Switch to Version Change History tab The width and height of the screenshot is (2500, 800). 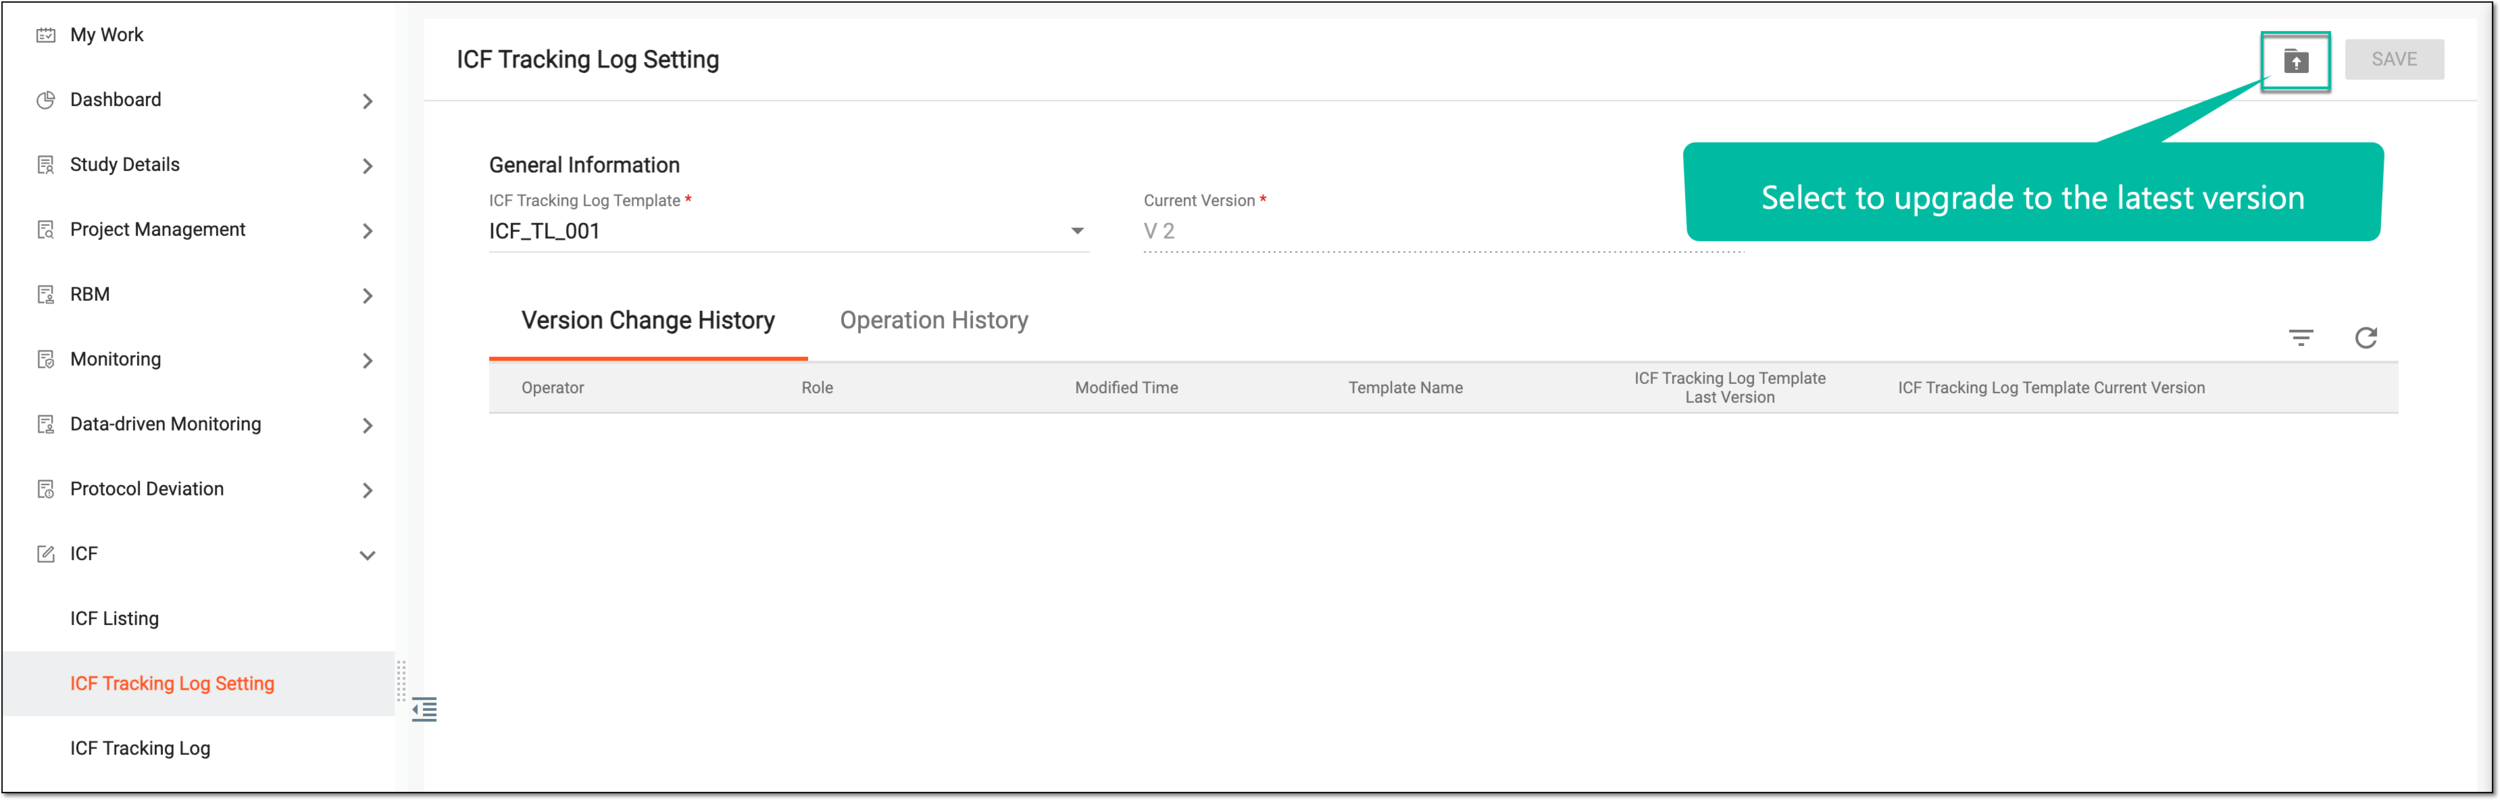(x=648, y=321)
